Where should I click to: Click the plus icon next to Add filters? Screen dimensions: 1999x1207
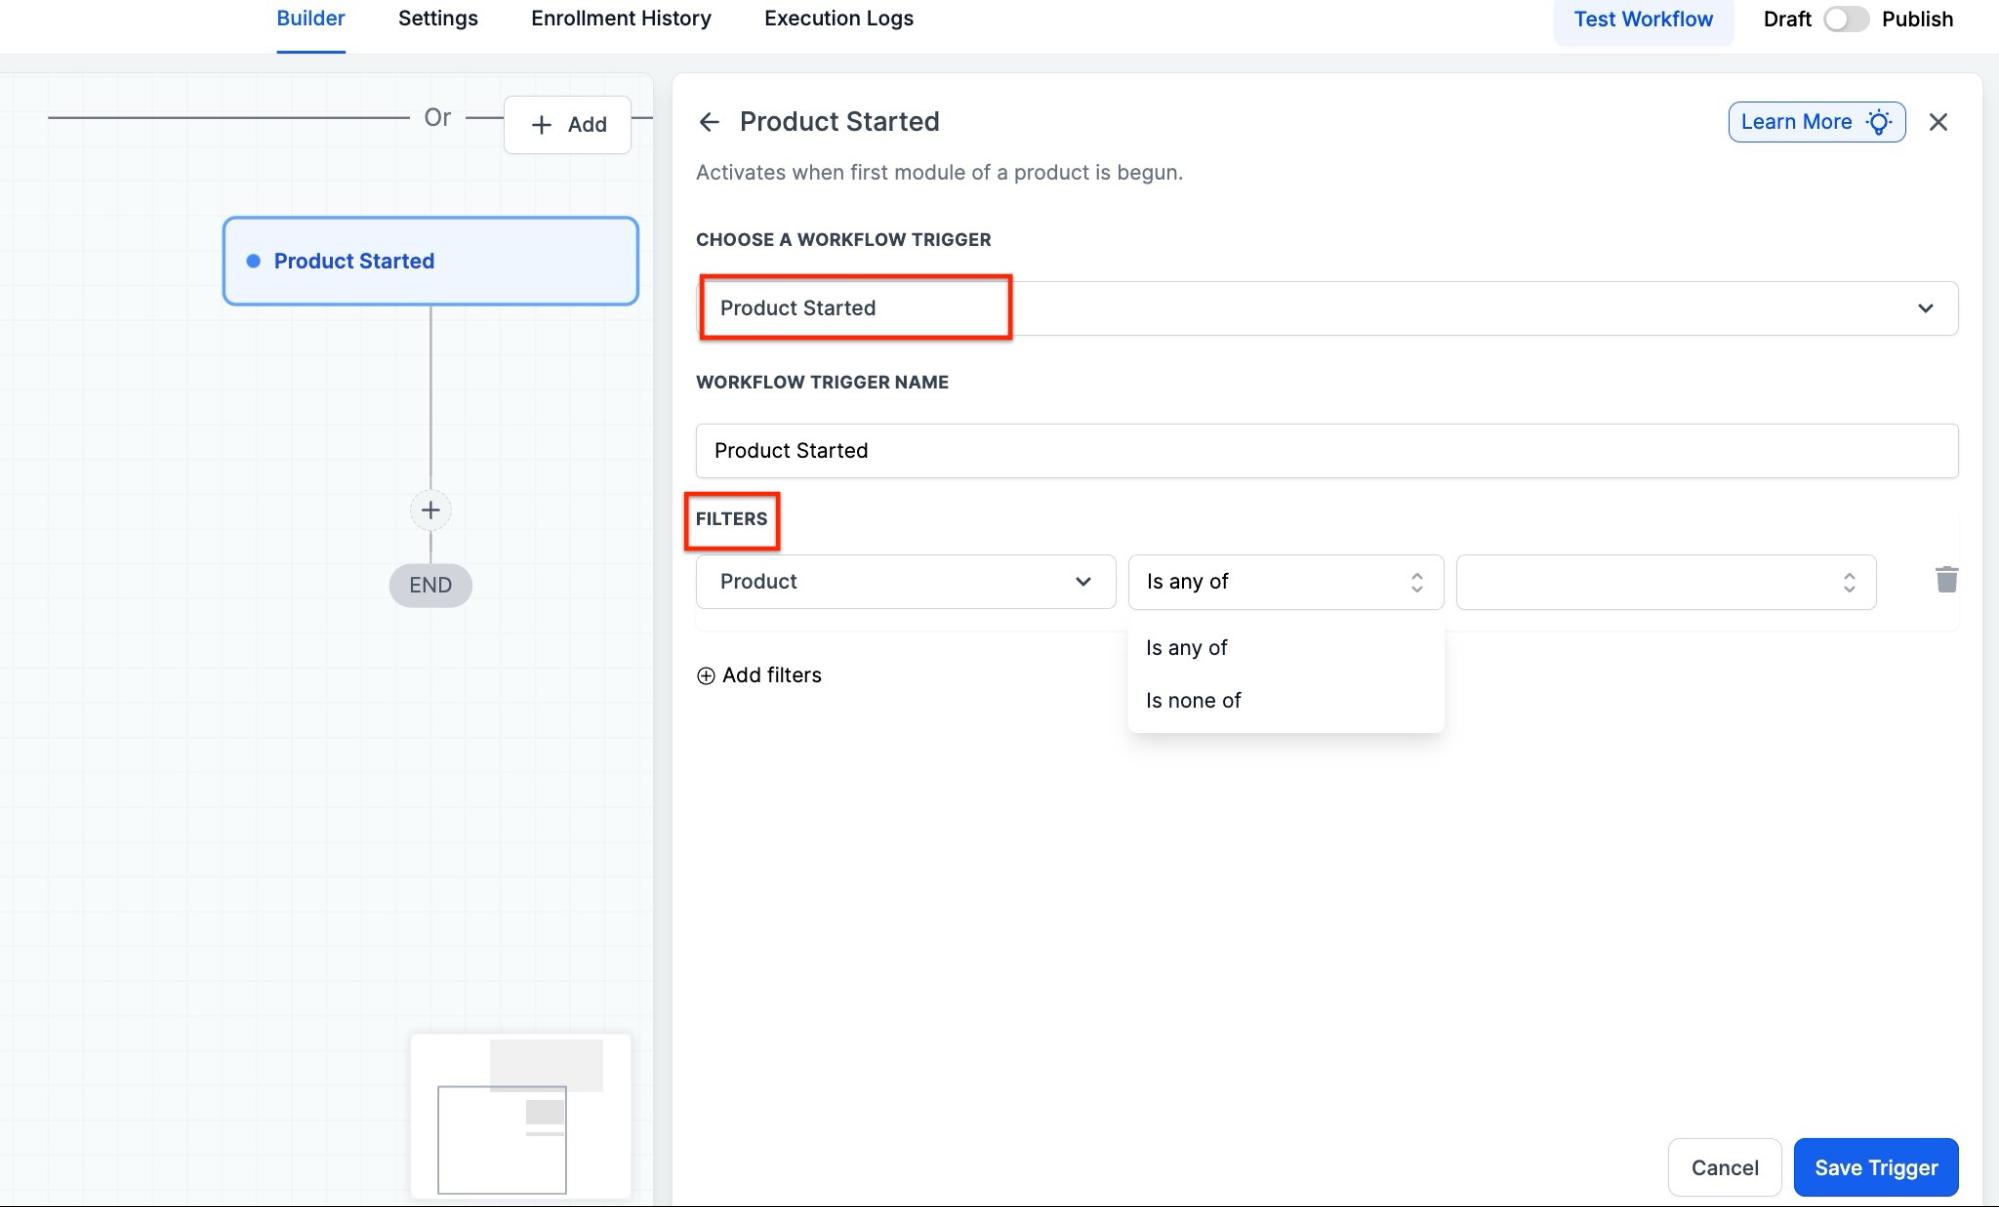[706, 676]
